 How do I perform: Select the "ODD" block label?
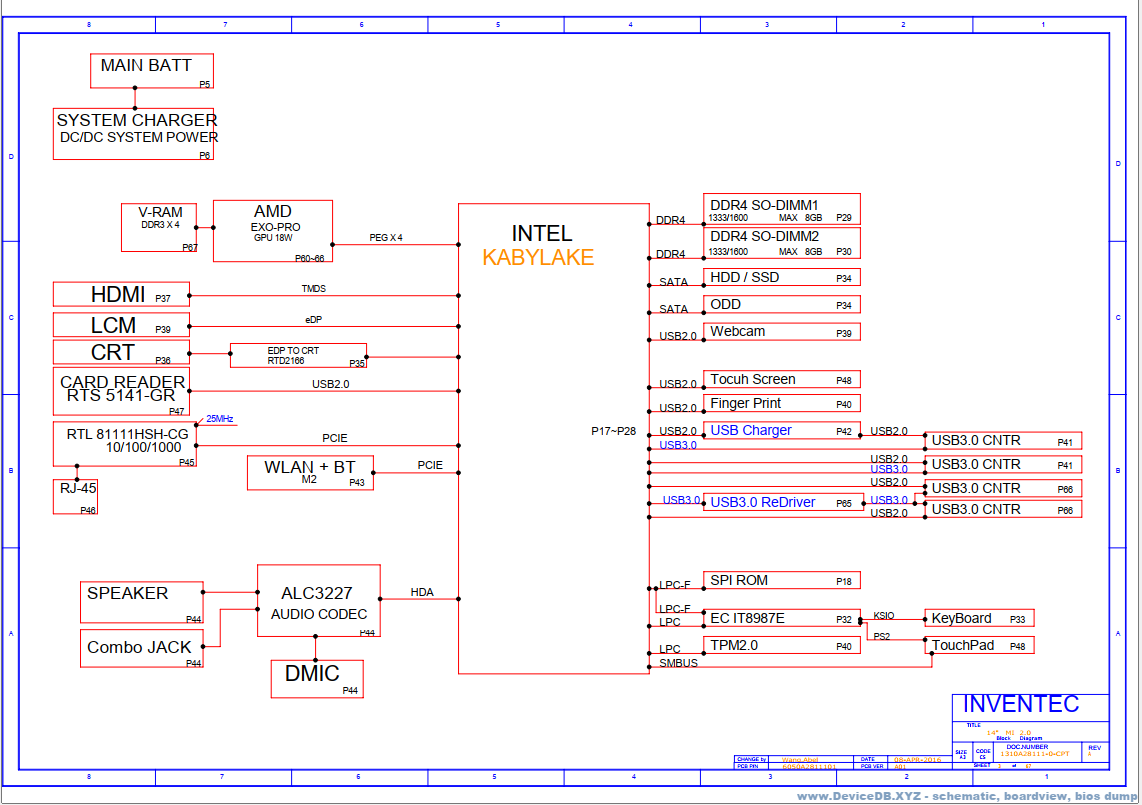(725, 305)
